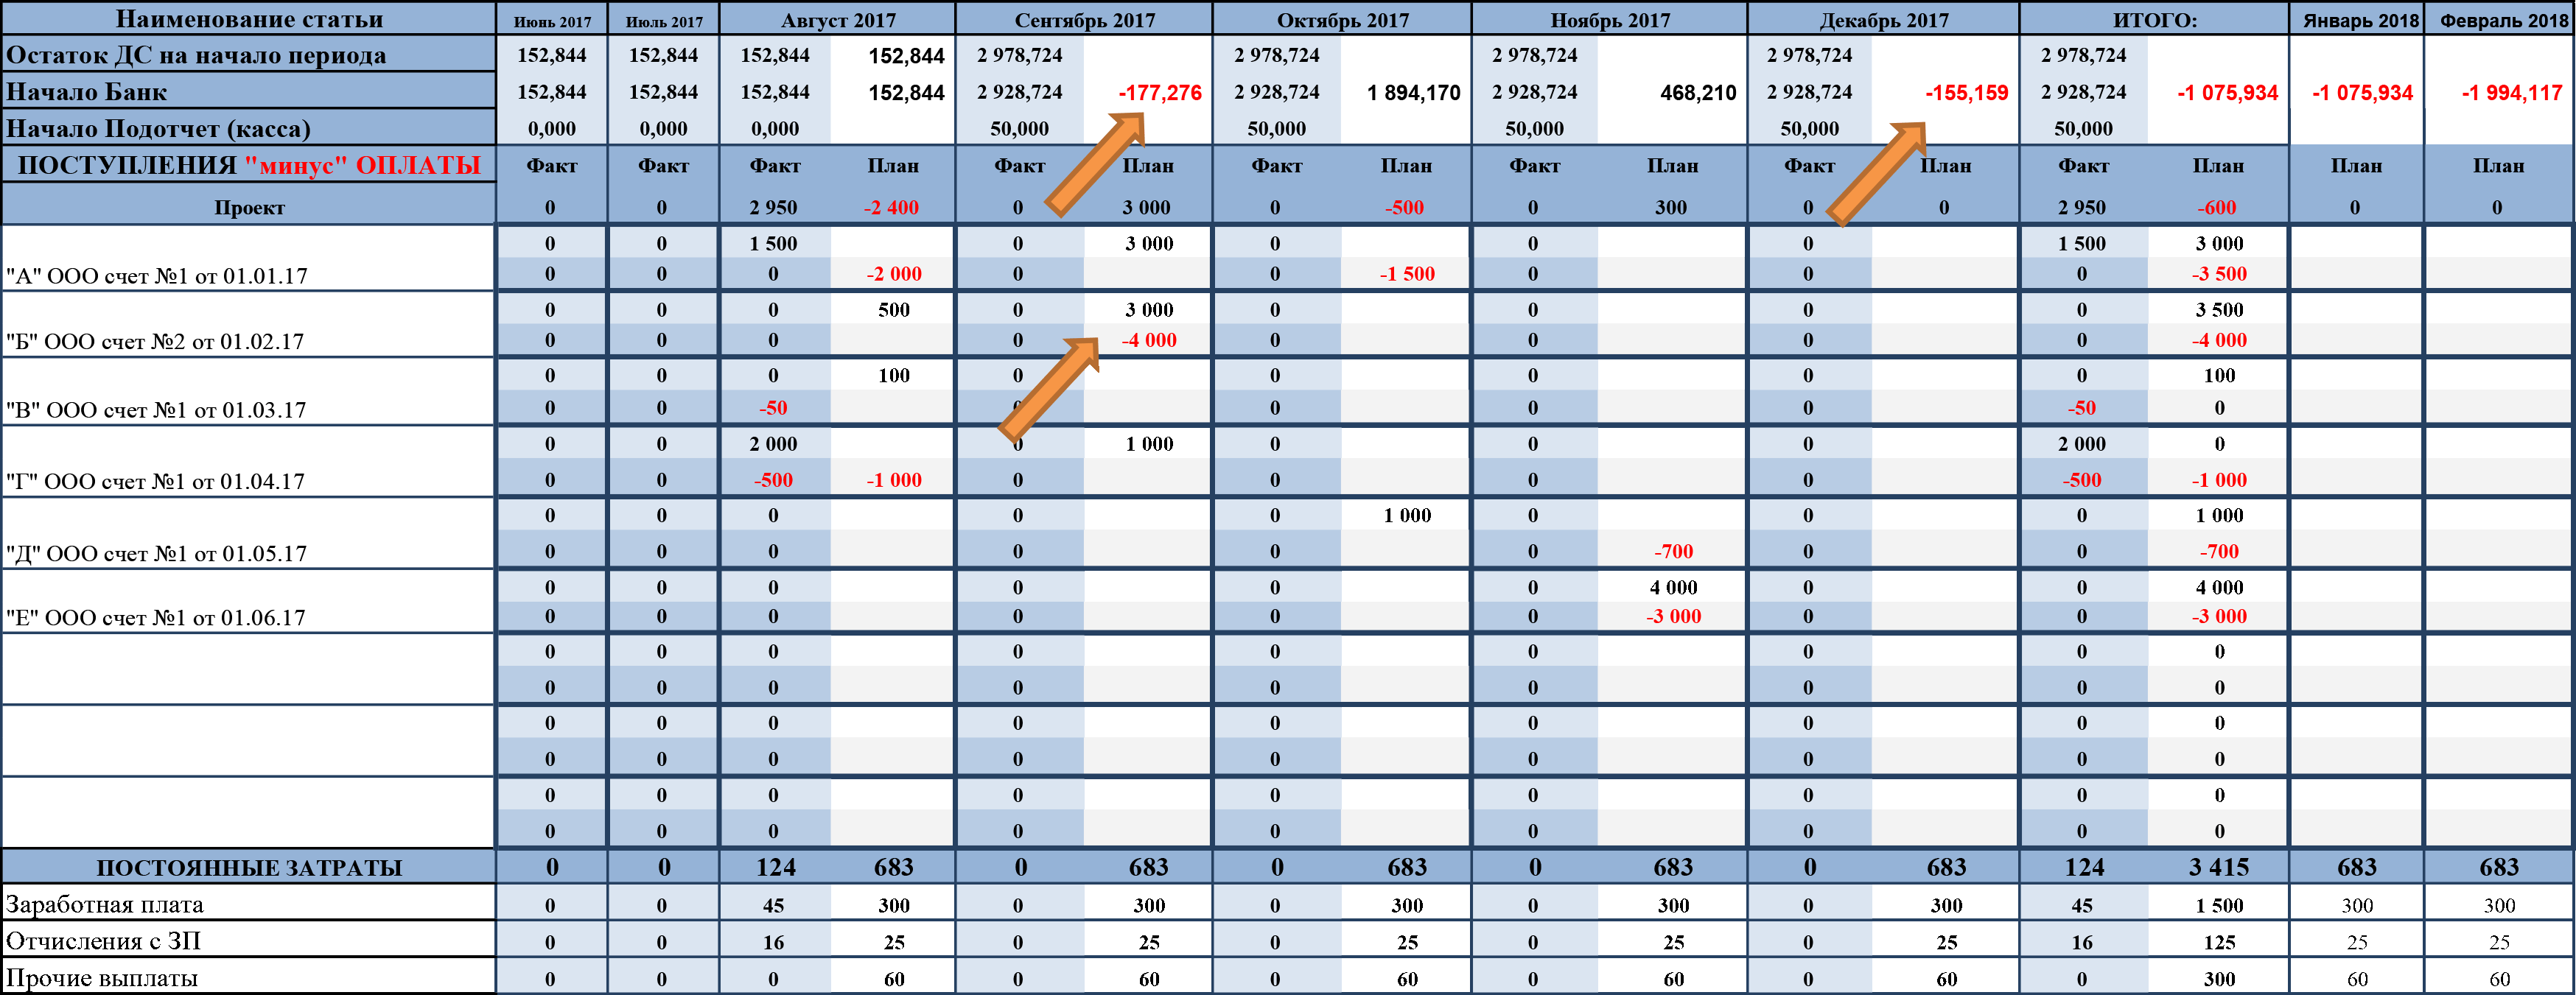Select row "В" ООО счет №1 от 01.03.17

point(248,392)
